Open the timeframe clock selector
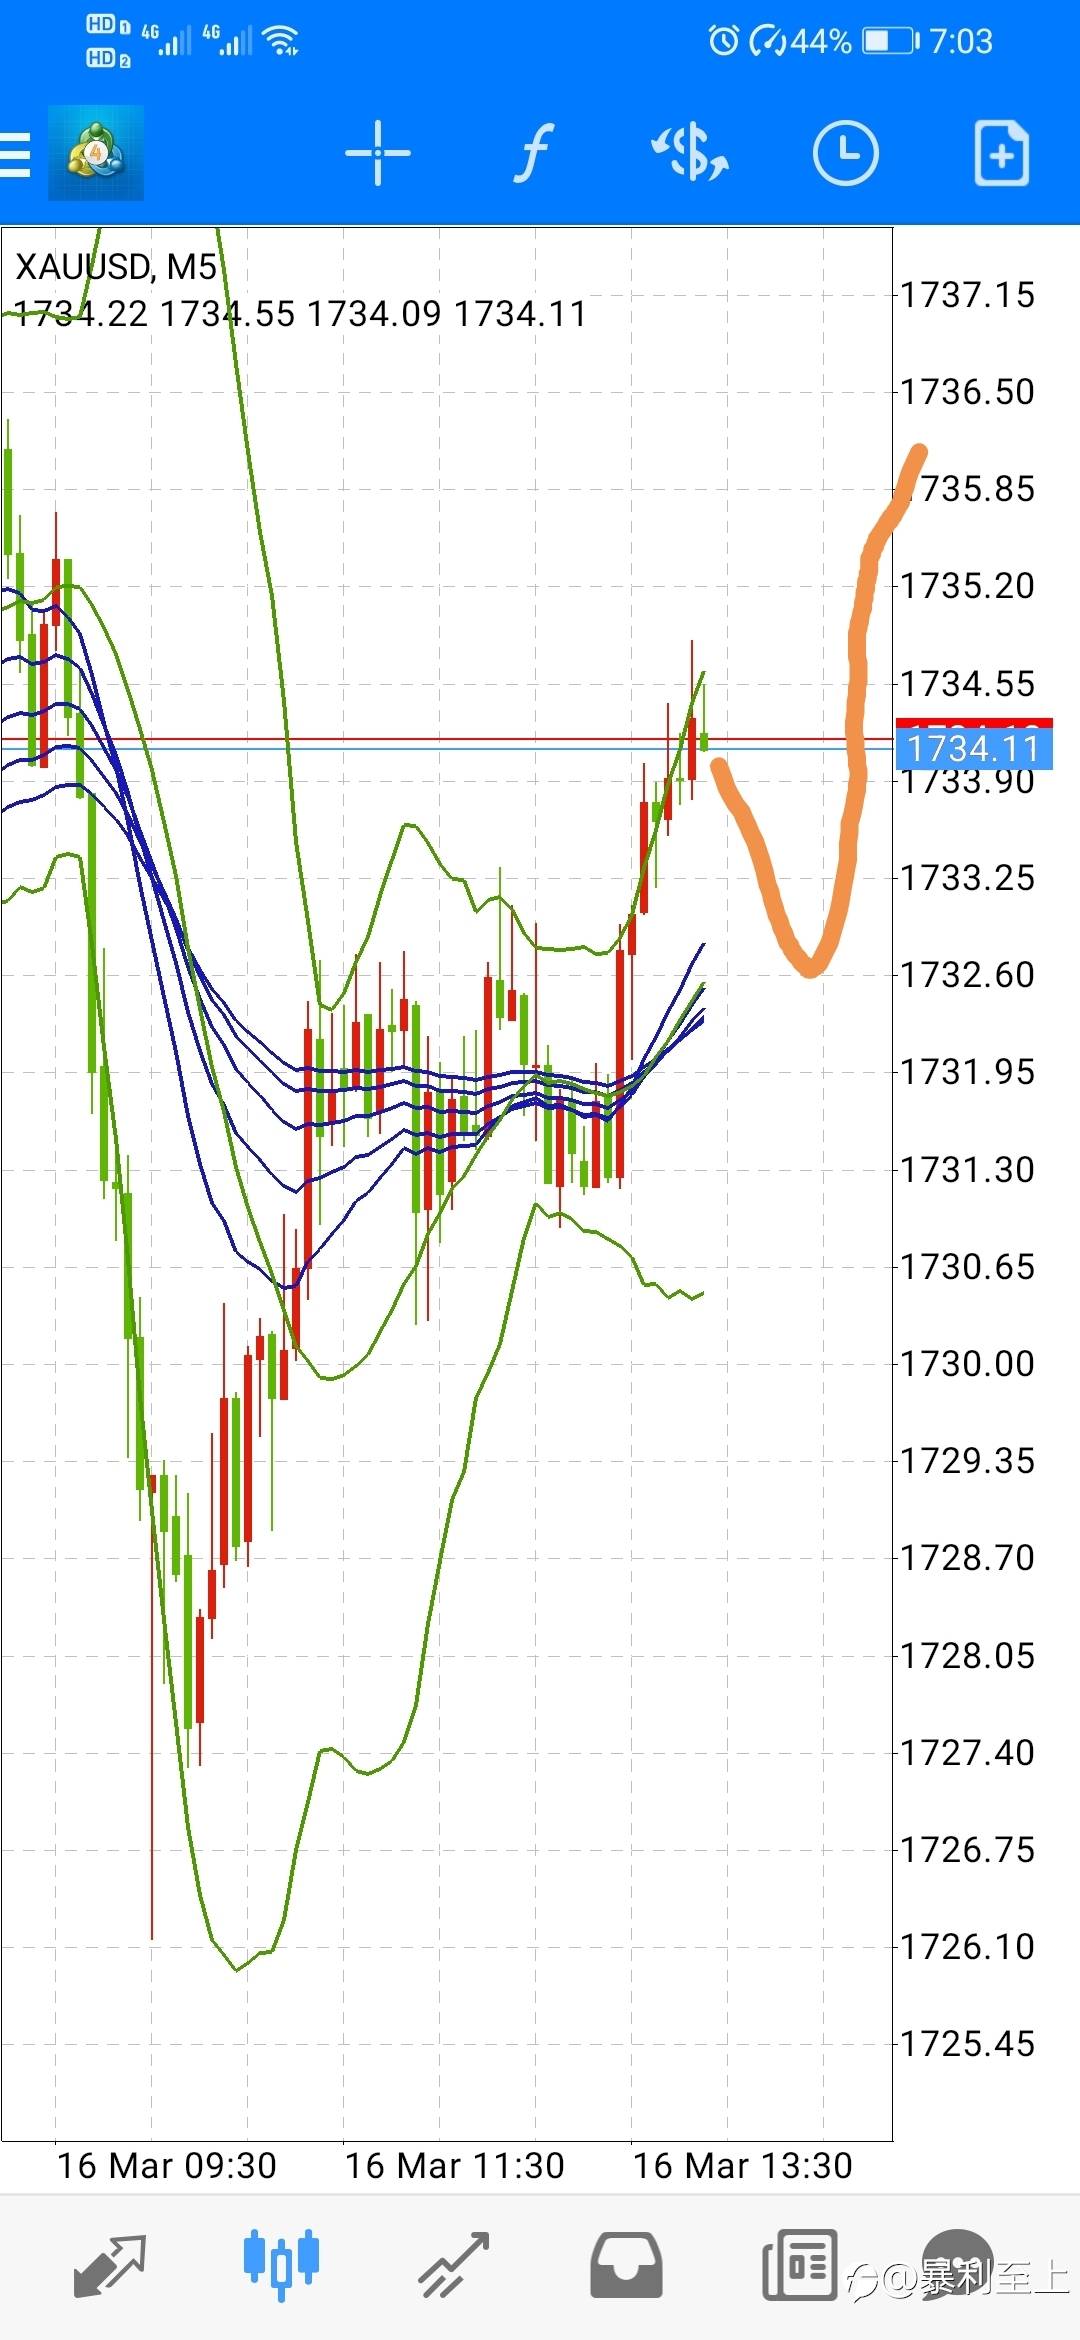Image resolution: width=1080 pixels, height=2340 pixels. [845, 153]
